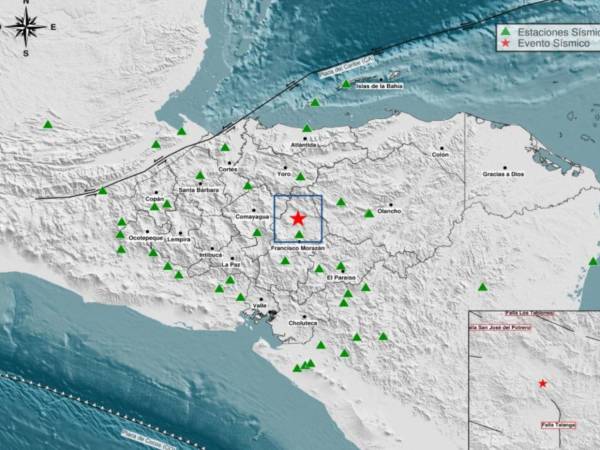This screenshot has width=600, height=450.
Task: Click the 'Evento Sísmico' legend text
Action: click(x=554, y=44)
